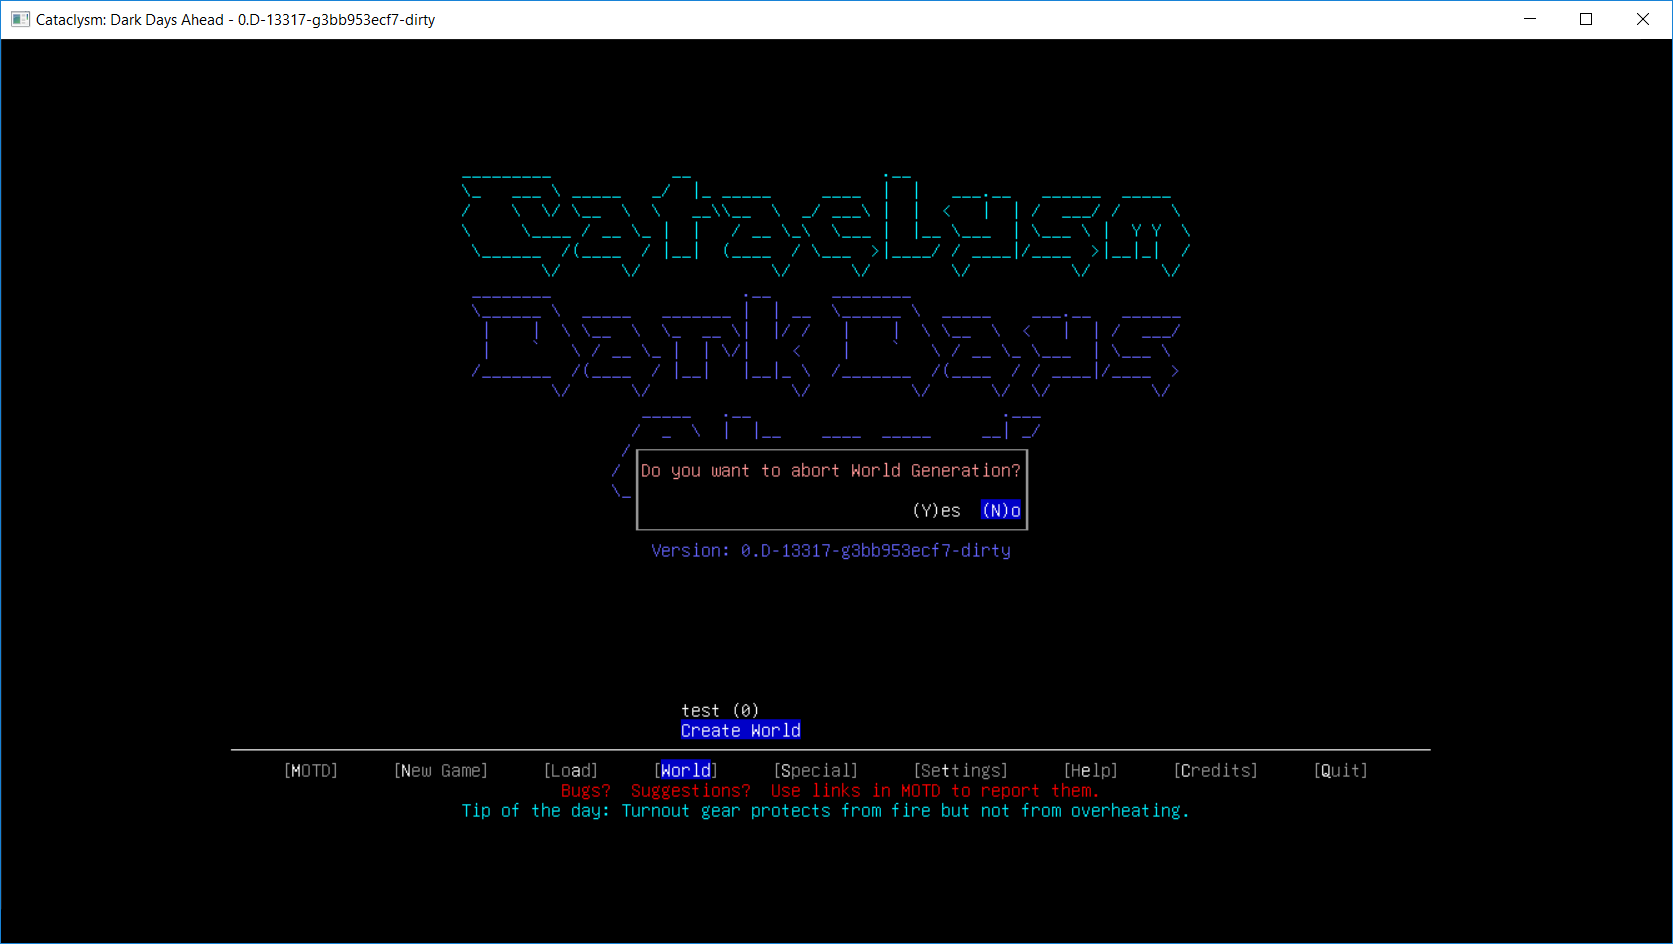Choose (N)o in abort dialog
This screenshot has width=1673, height=944.
click(x=1001, y=510)
